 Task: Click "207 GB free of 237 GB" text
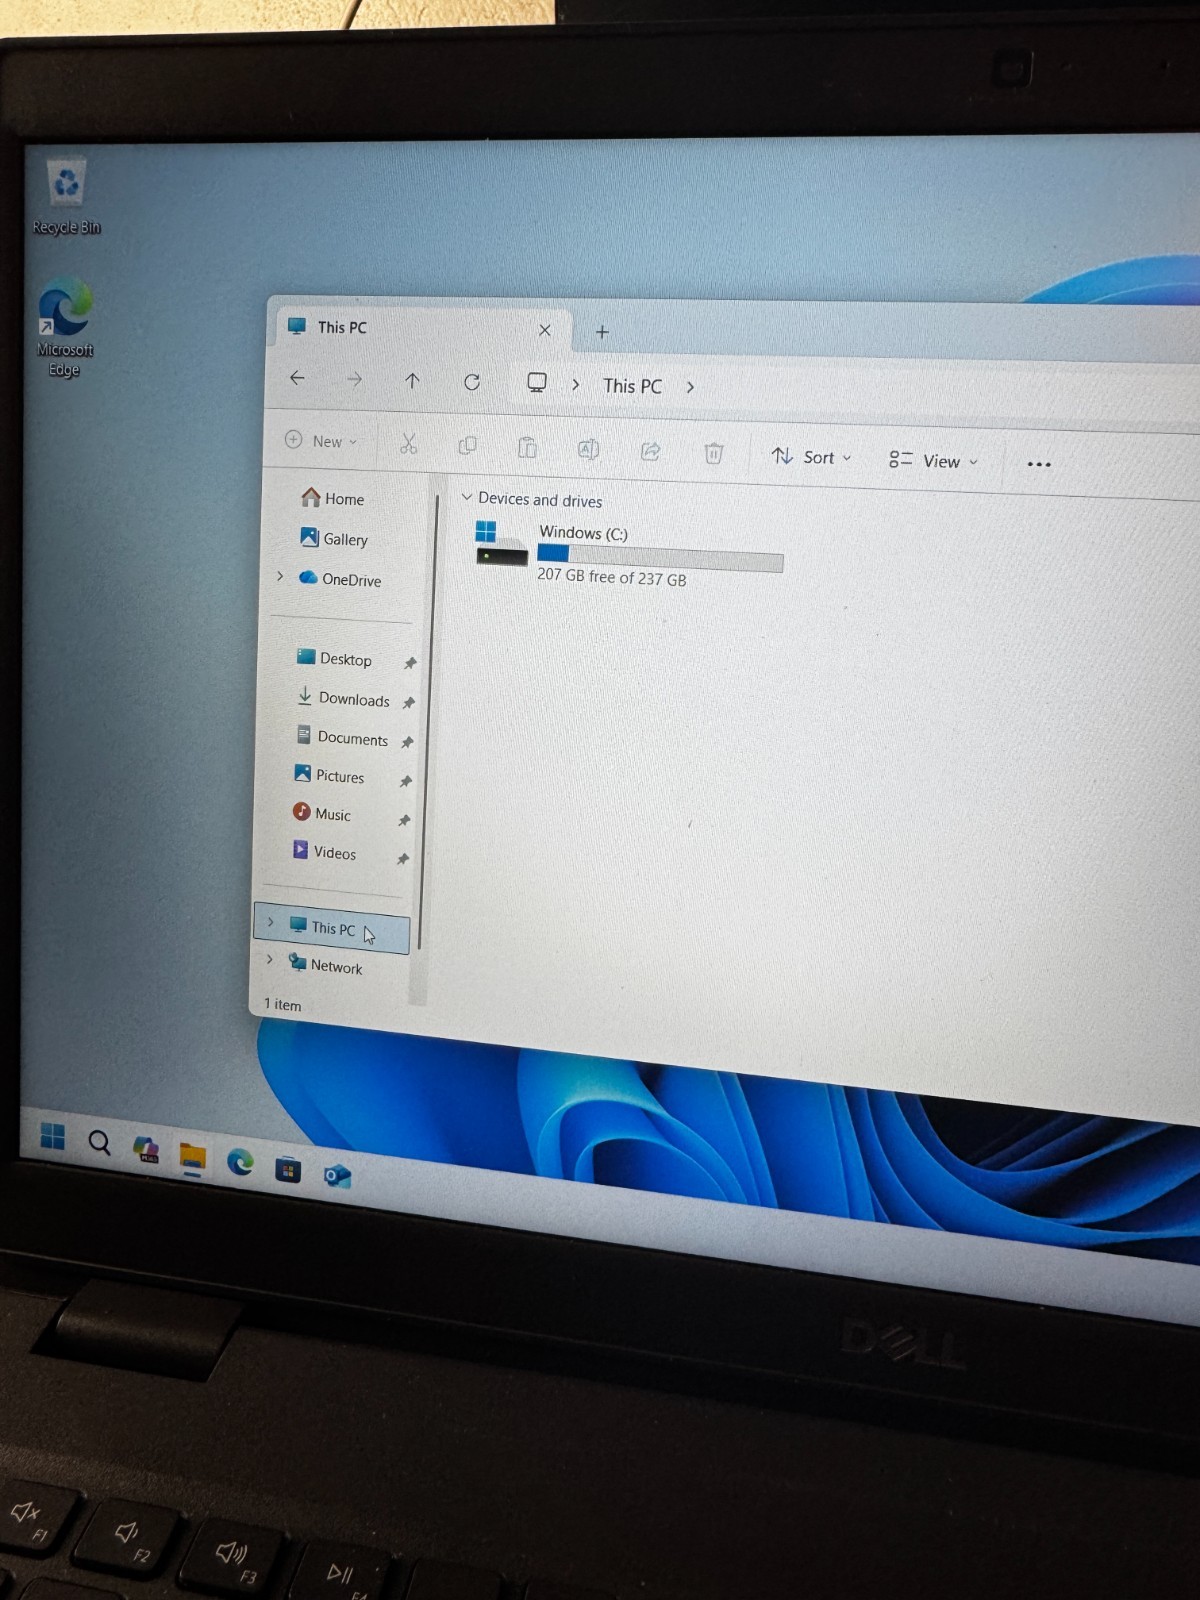[x=611, y=577]
